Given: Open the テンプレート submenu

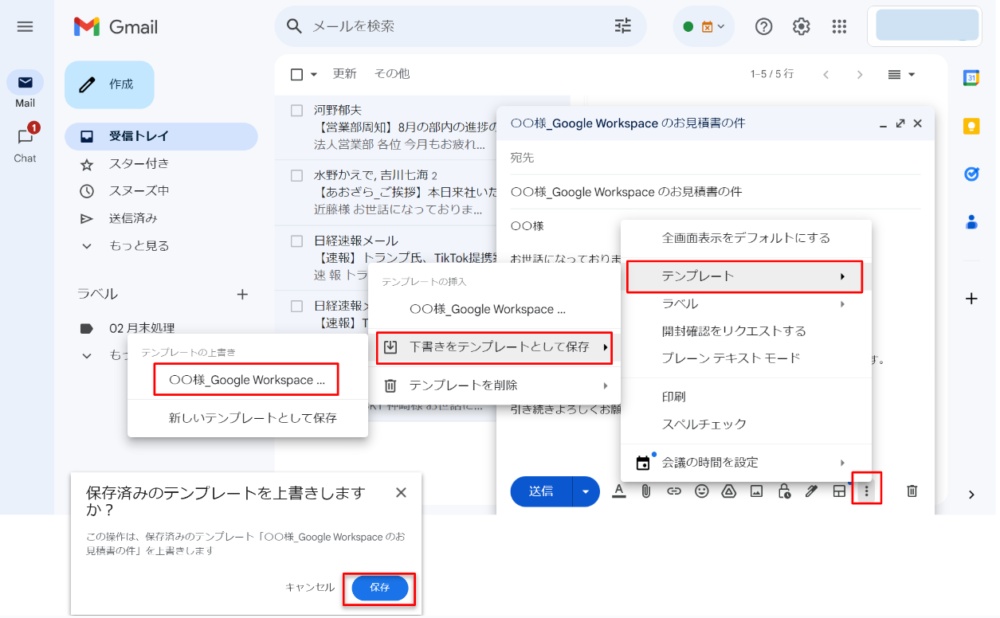Looking at the screenshot, I should pos(745,277).
